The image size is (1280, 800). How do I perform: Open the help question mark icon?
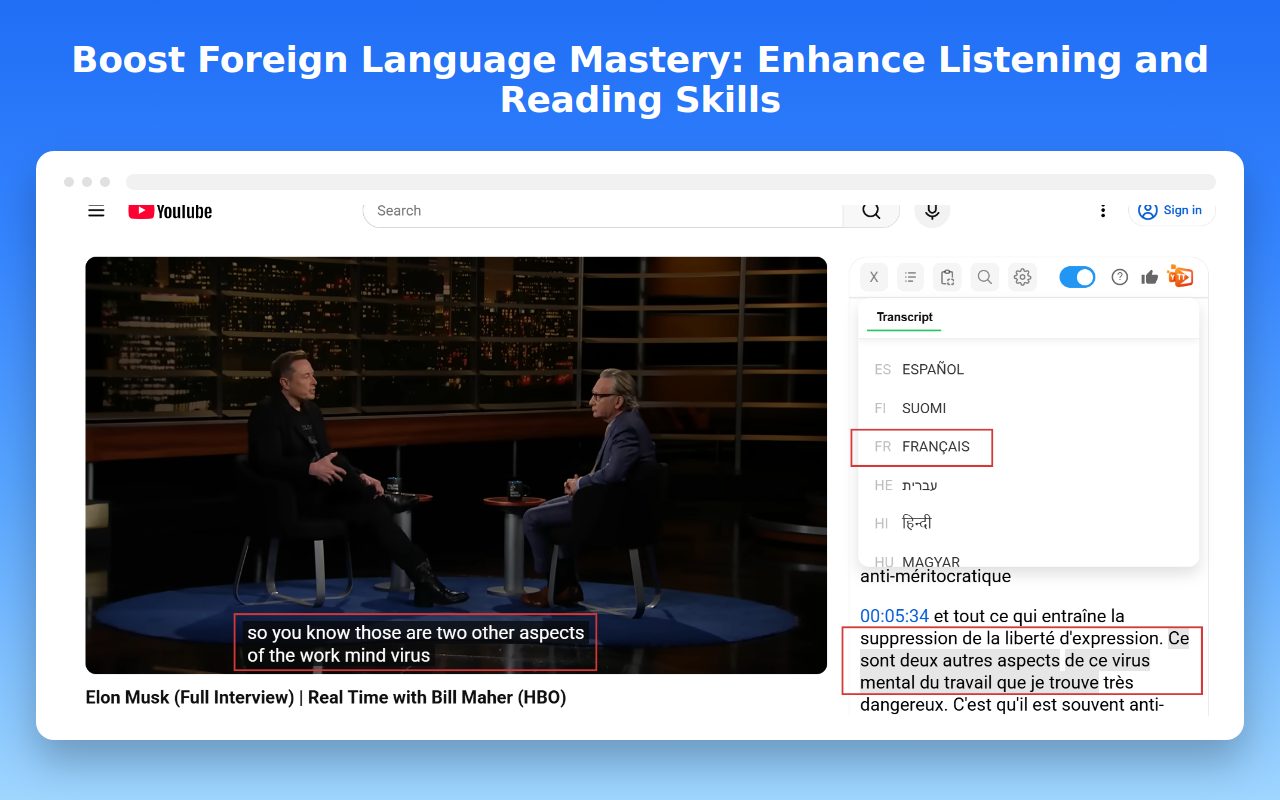(1120, 277)
